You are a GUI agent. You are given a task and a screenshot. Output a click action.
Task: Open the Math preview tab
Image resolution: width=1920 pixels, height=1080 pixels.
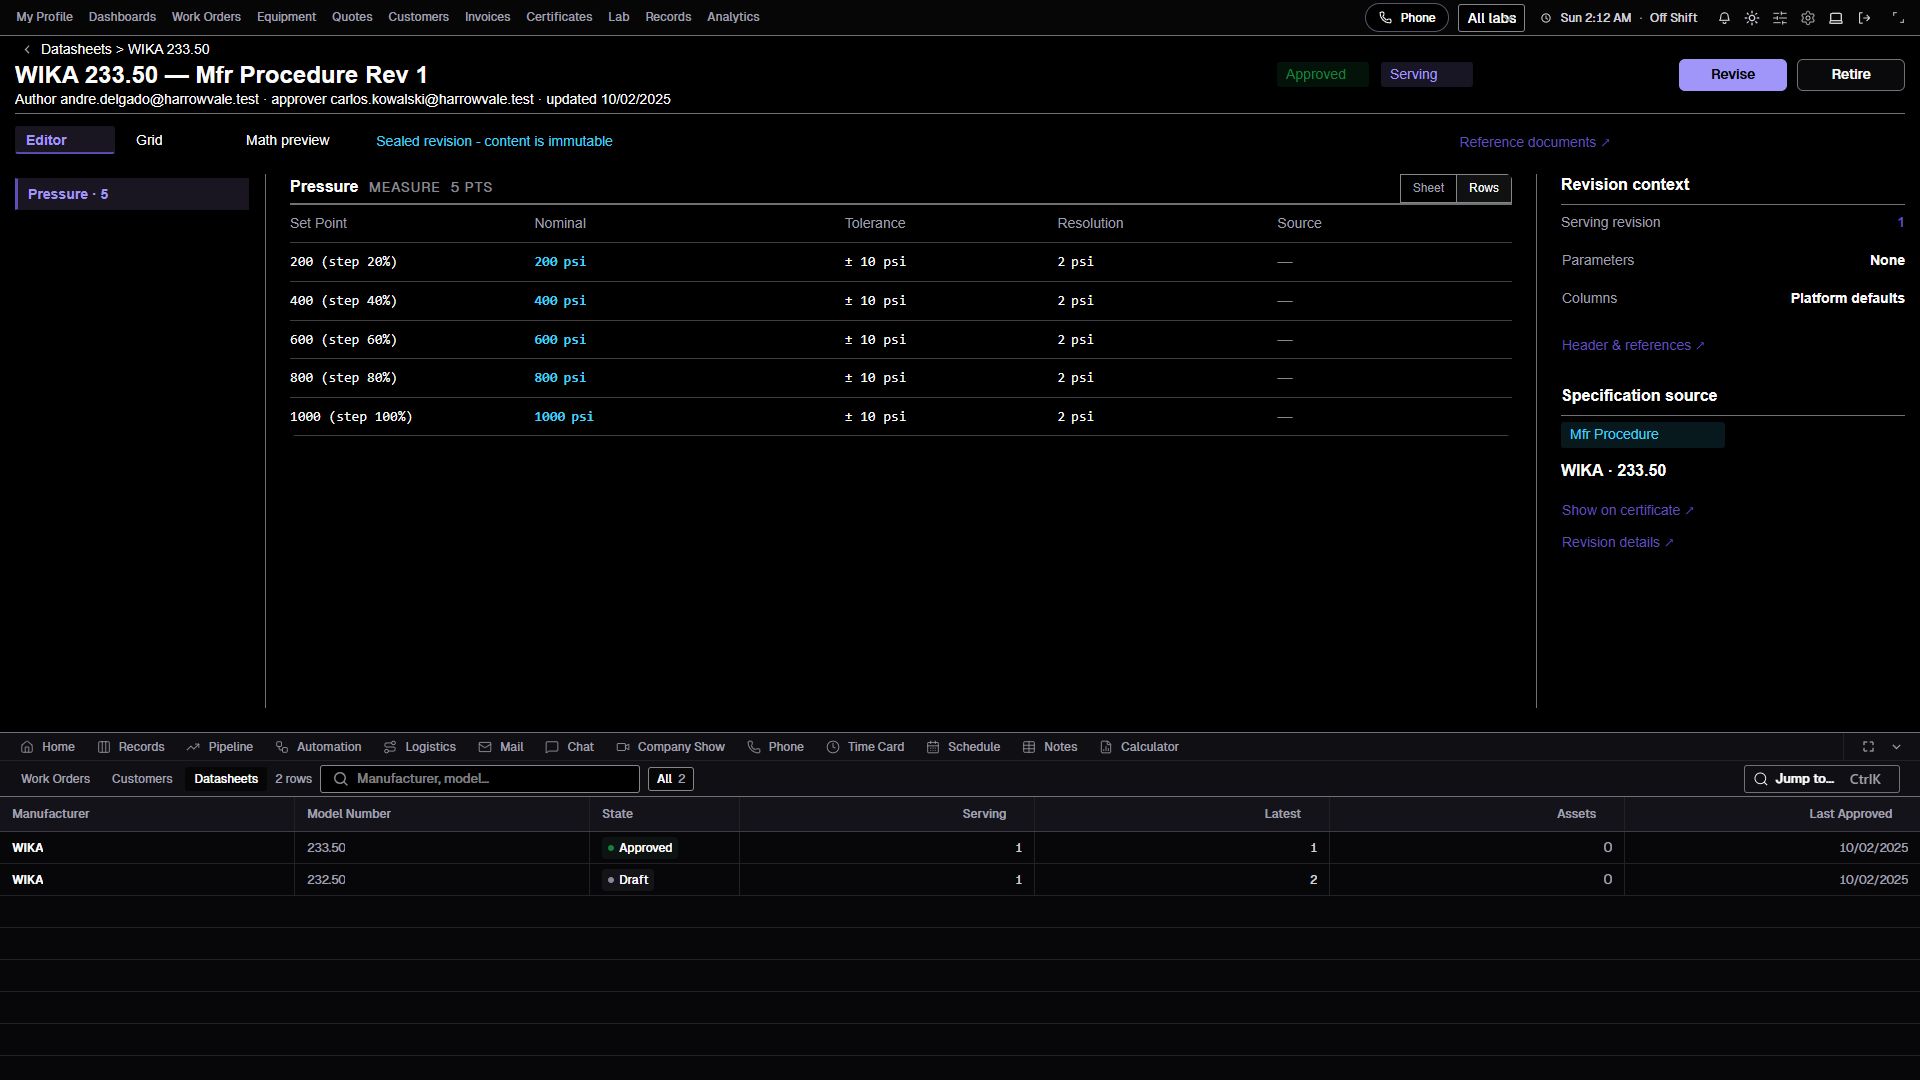(287, 141)
